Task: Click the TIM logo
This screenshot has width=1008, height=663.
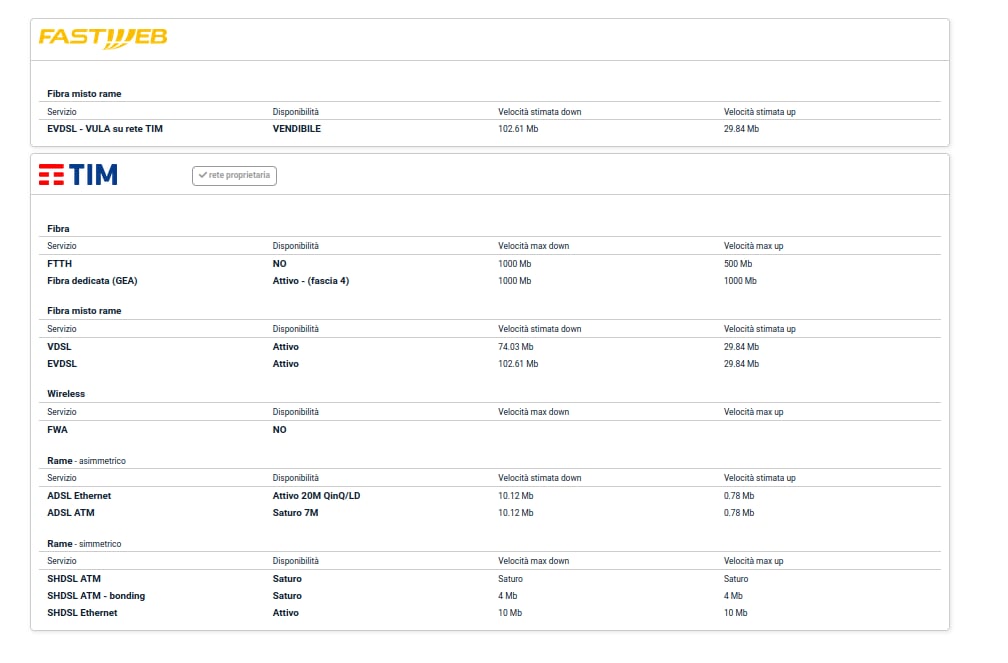Action: (78, 175)
